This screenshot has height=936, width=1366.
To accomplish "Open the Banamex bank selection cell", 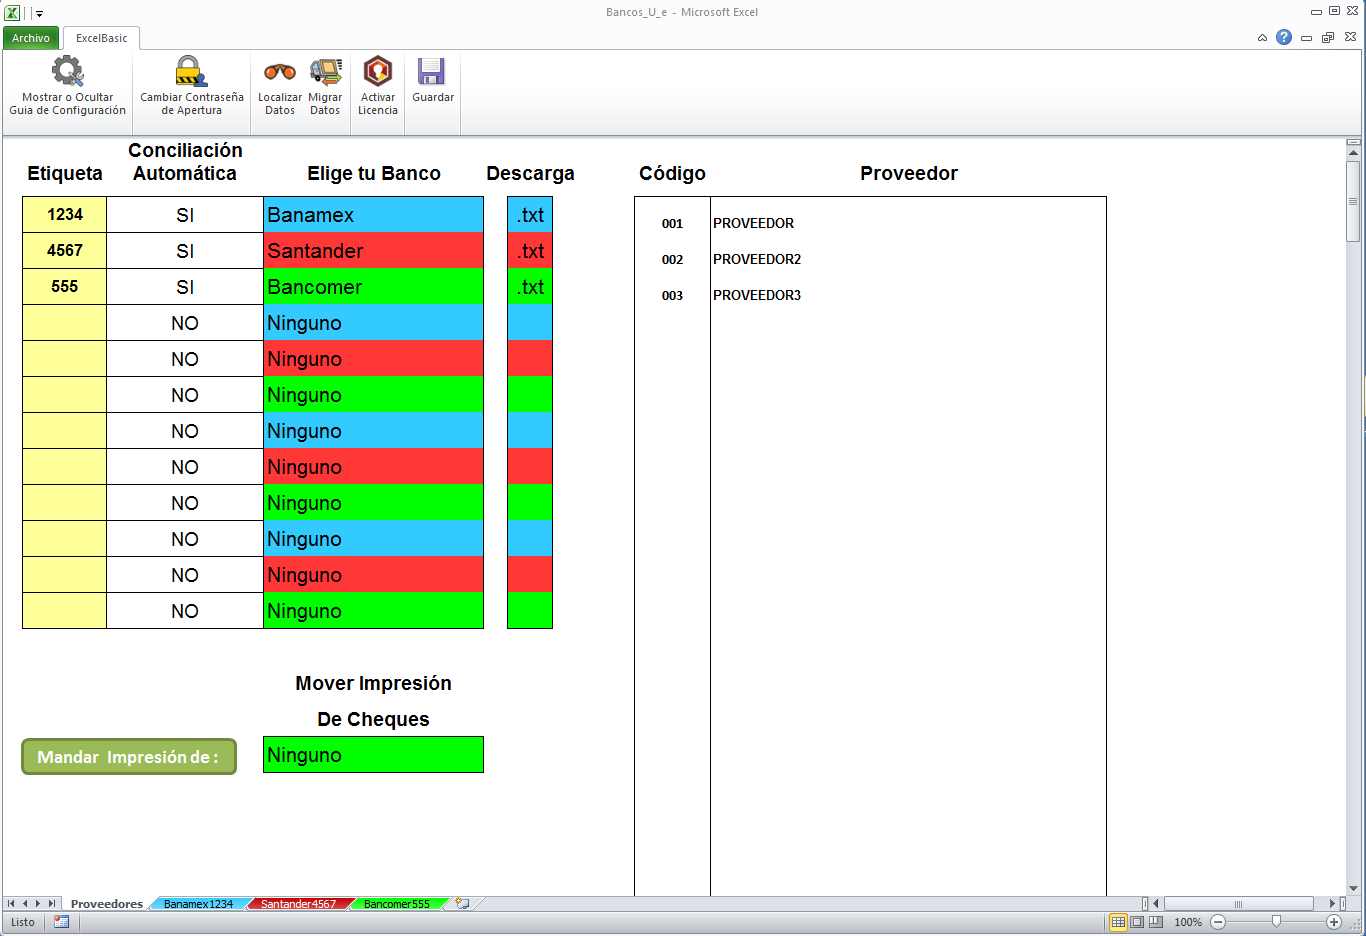I will [x=373, y=215].
